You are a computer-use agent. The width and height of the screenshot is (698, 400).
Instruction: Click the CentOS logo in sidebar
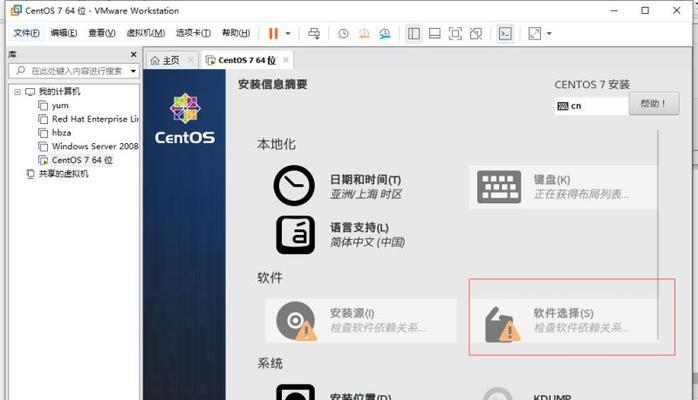[185, 118]
